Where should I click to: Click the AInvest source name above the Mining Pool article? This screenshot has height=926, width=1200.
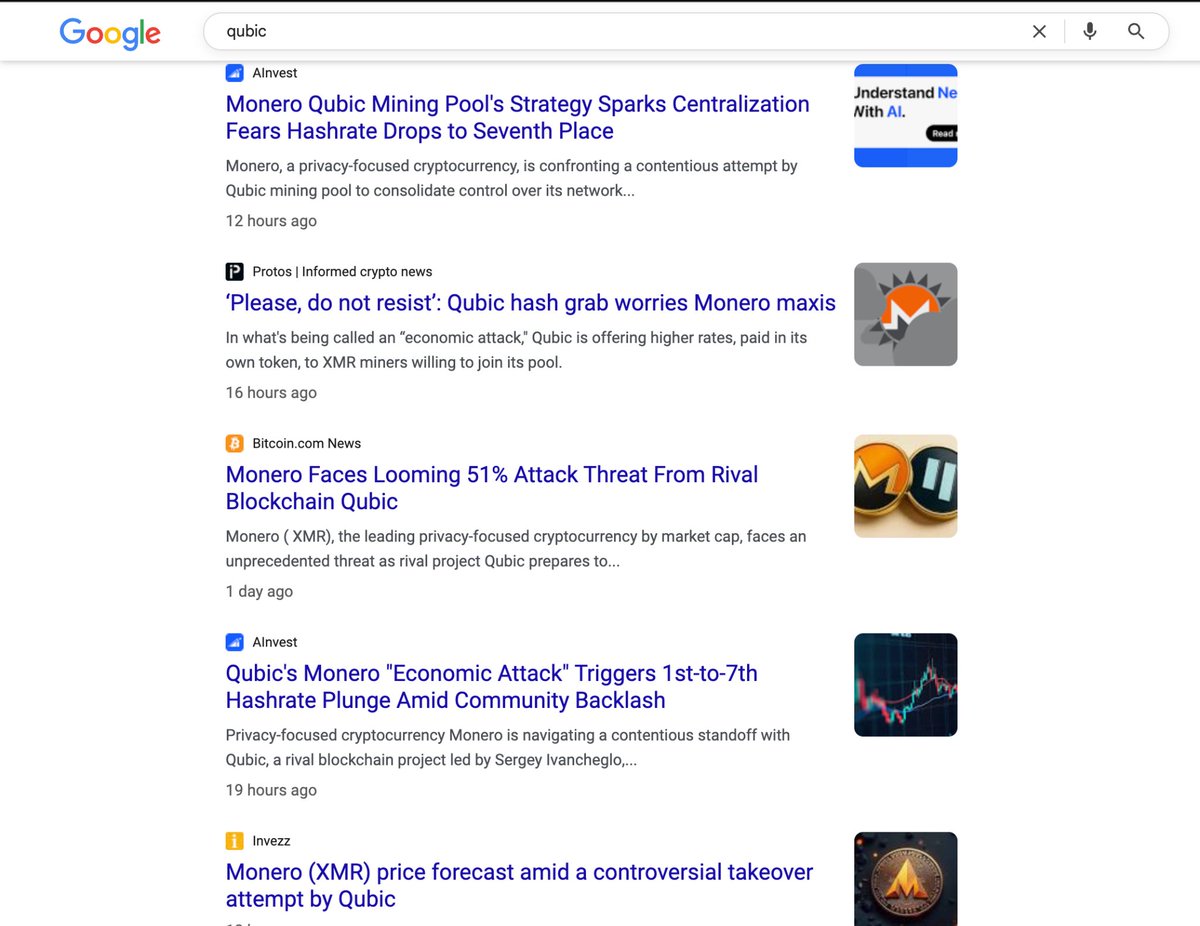point(275,73)
